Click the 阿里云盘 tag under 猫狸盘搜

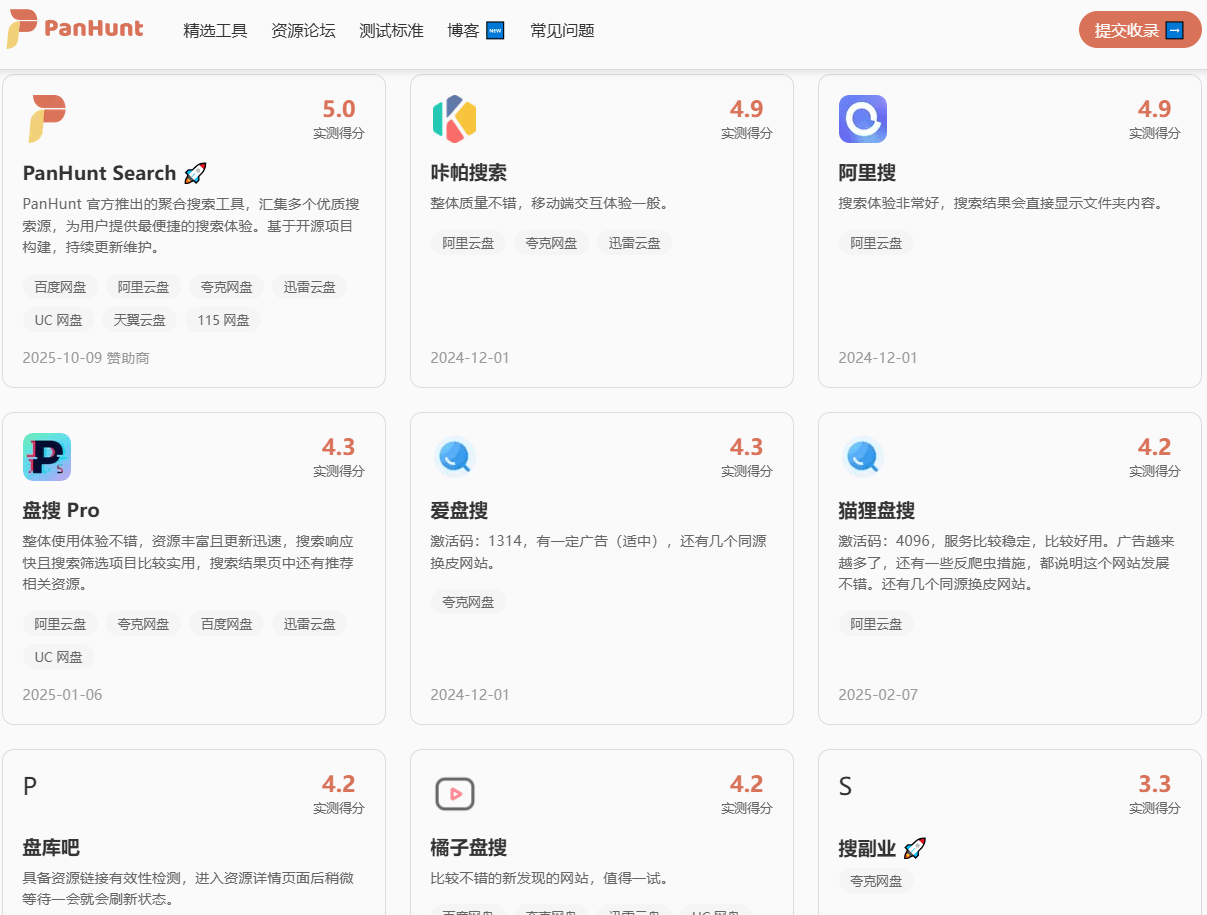(x=875, y=622)
